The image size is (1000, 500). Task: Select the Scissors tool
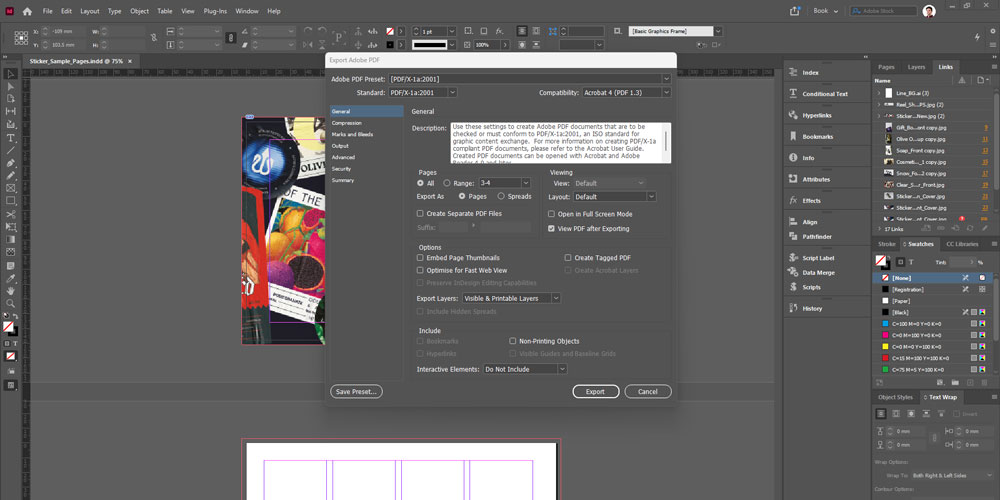tap(11, 214)
